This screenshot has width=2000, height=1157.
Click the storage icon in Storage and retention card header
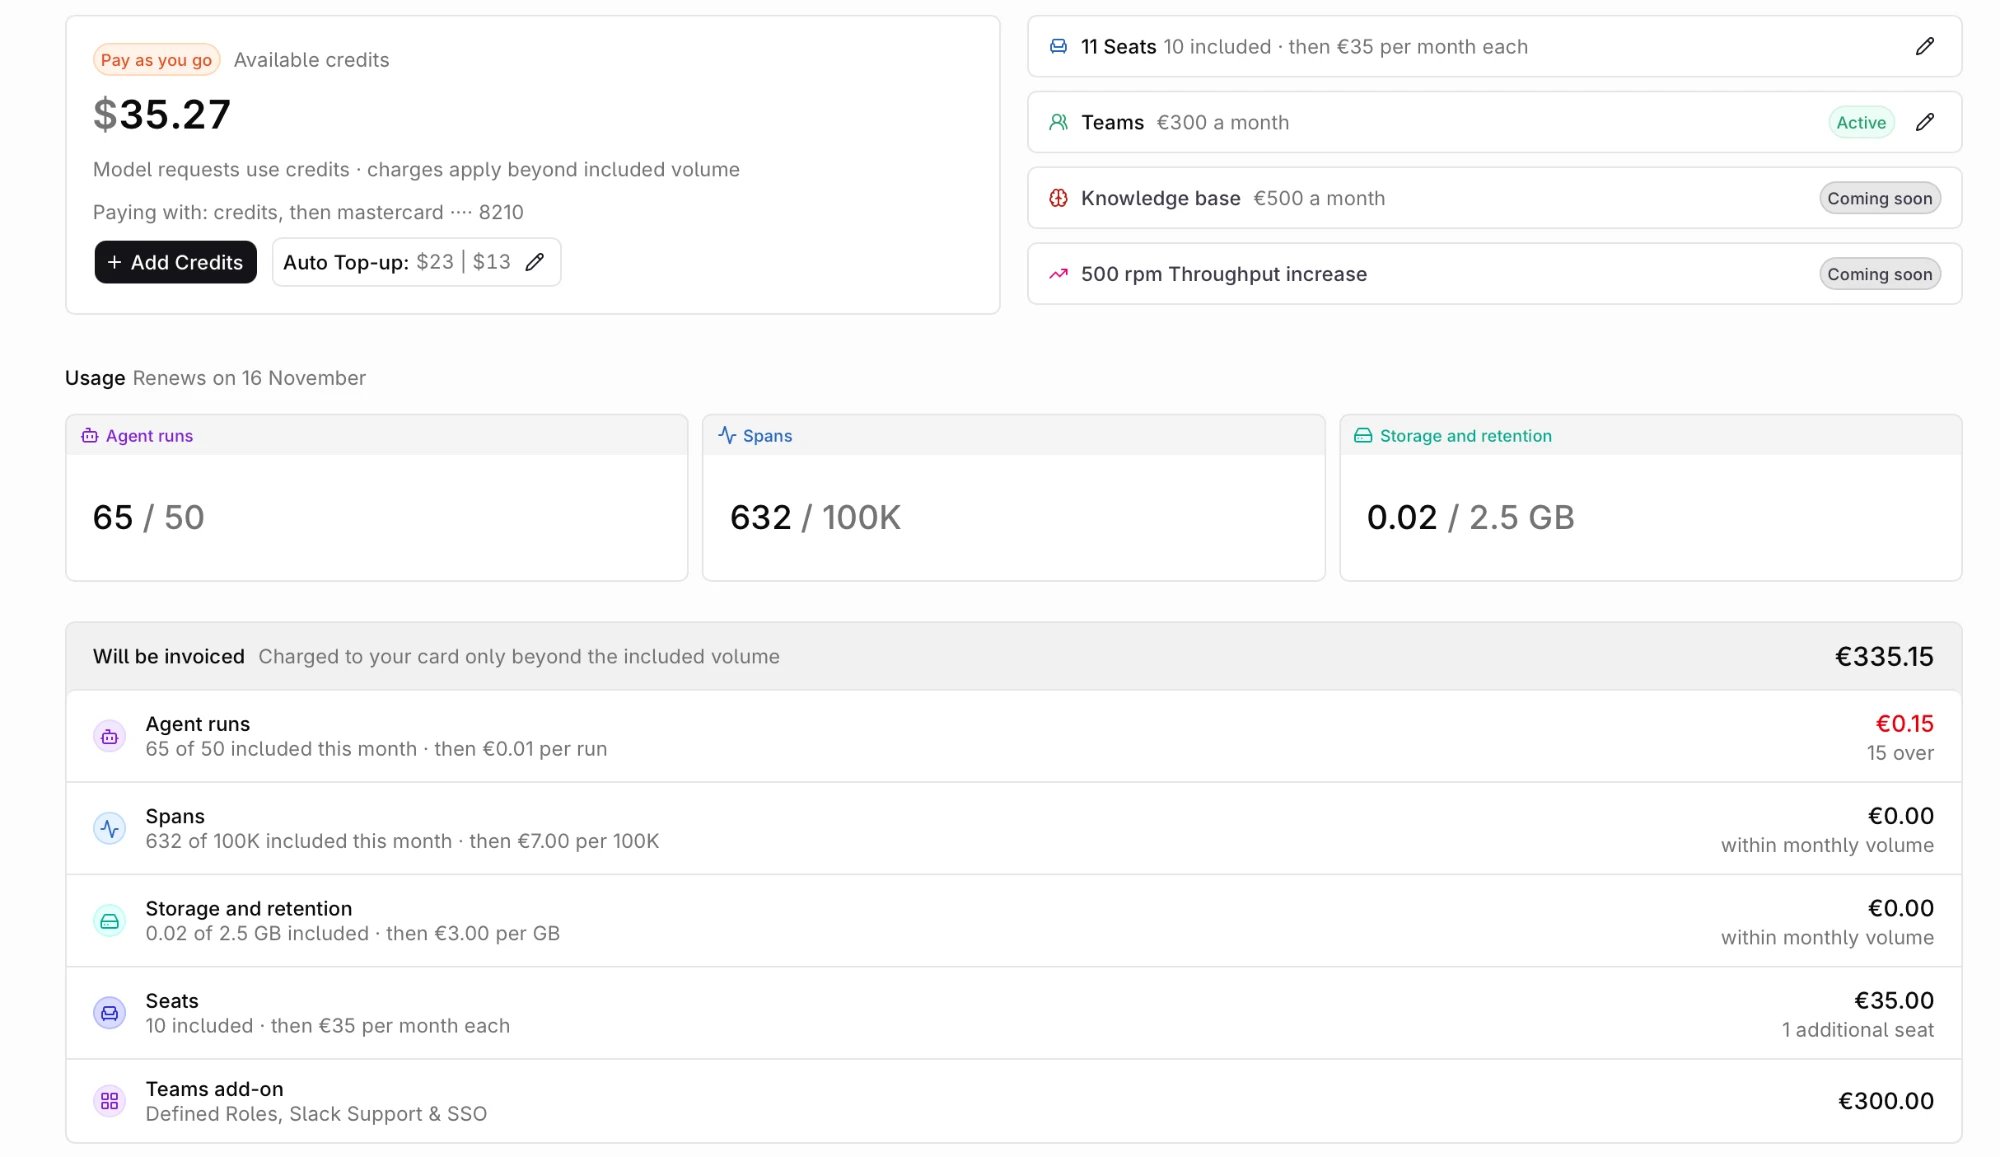(x=1363, y=436)
